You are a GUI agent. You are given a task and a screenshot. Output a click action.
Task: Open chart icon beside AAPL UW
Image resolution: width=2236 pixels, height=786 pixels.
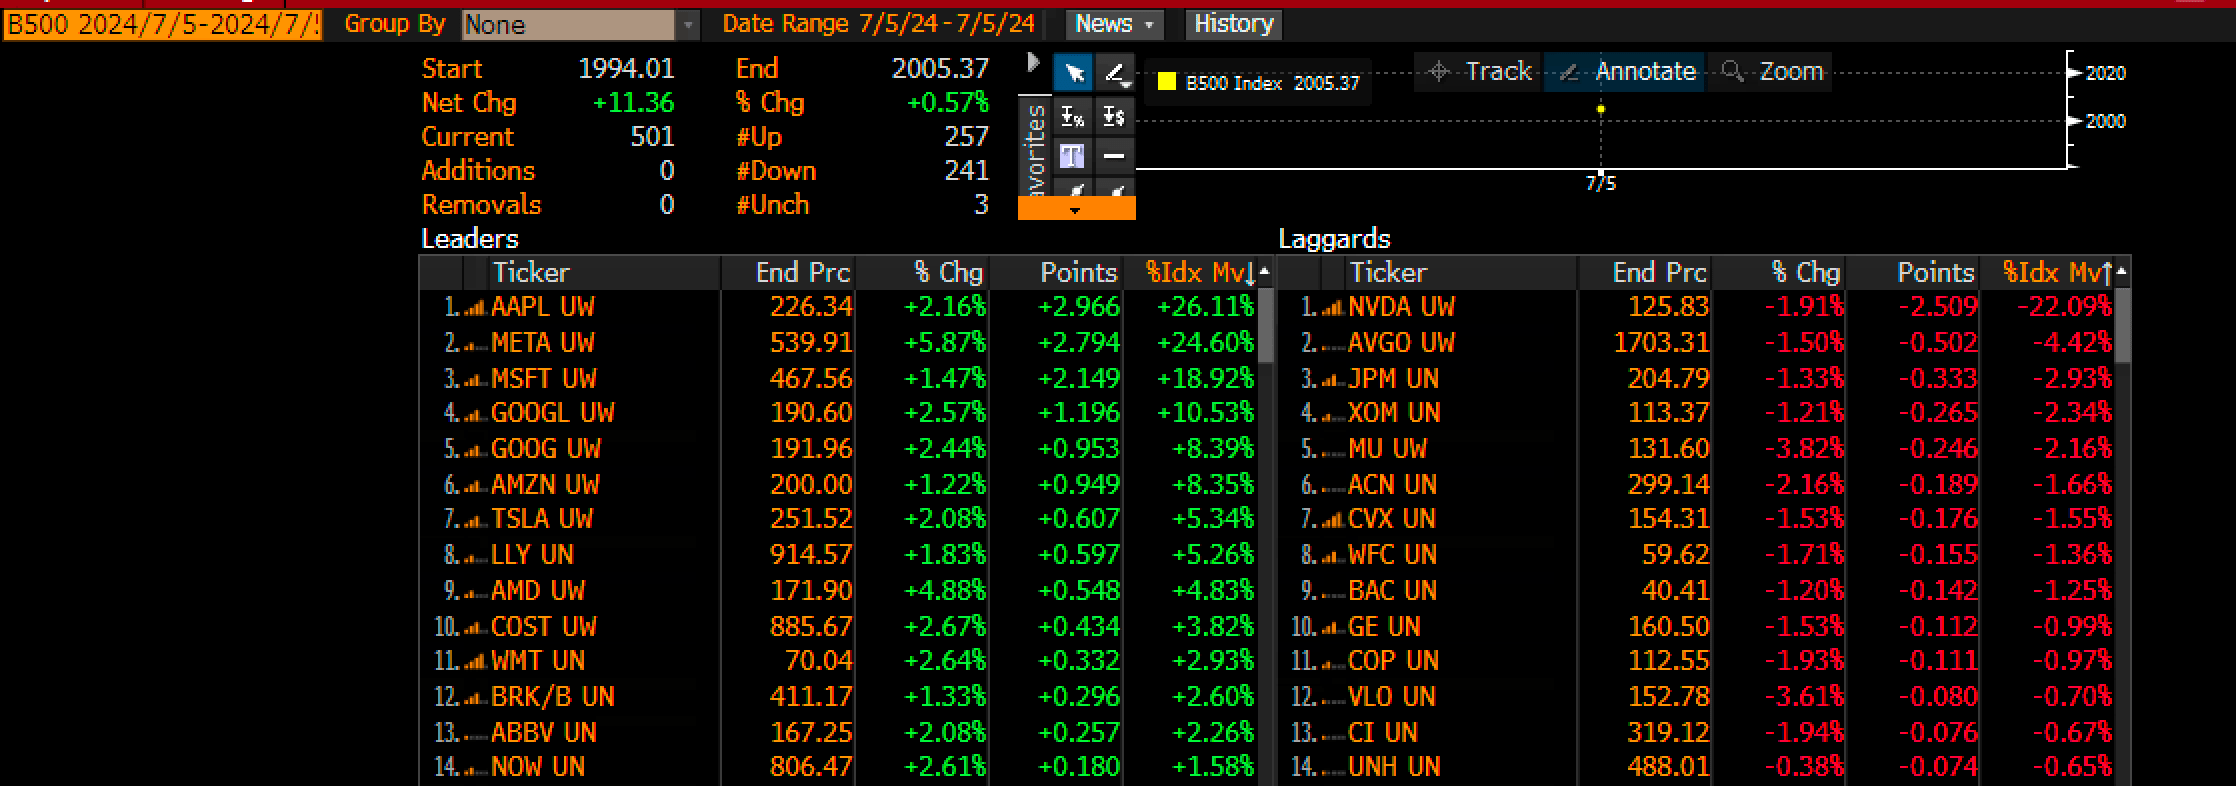[x=475, y=308]
